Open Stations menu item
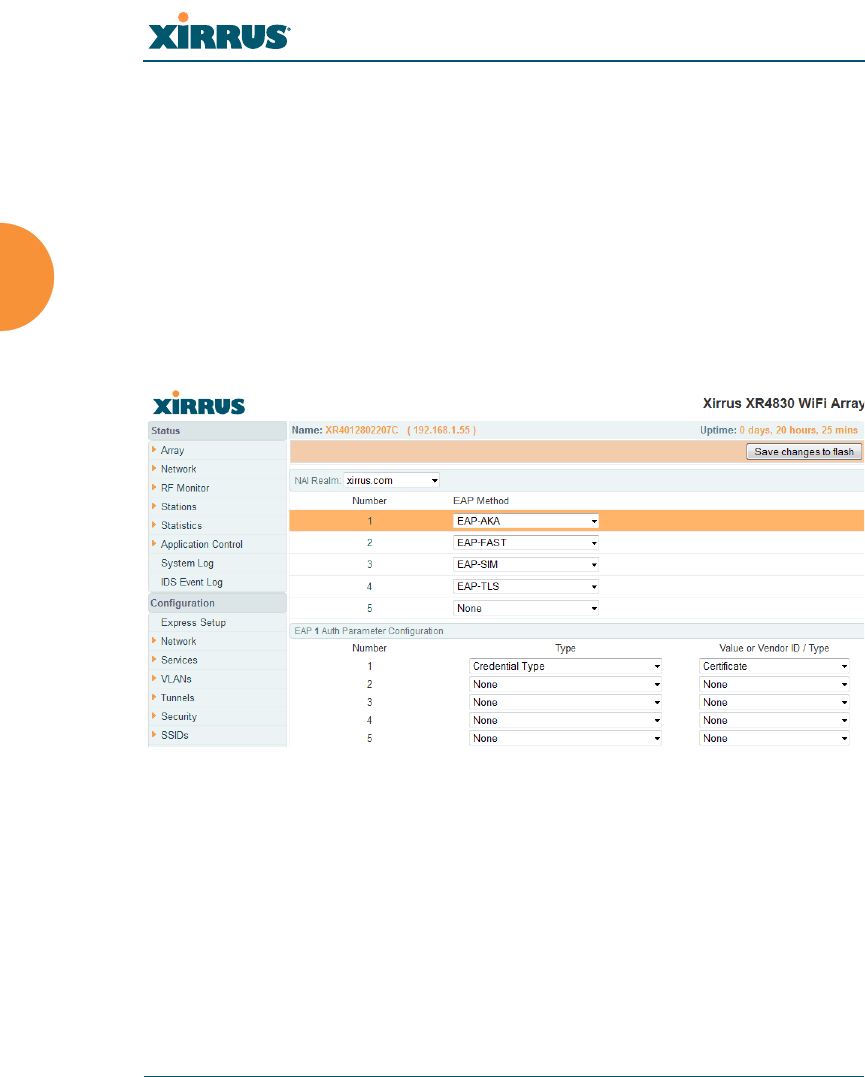Viewport: 865px width, 1077px height. tap(179, 506)
